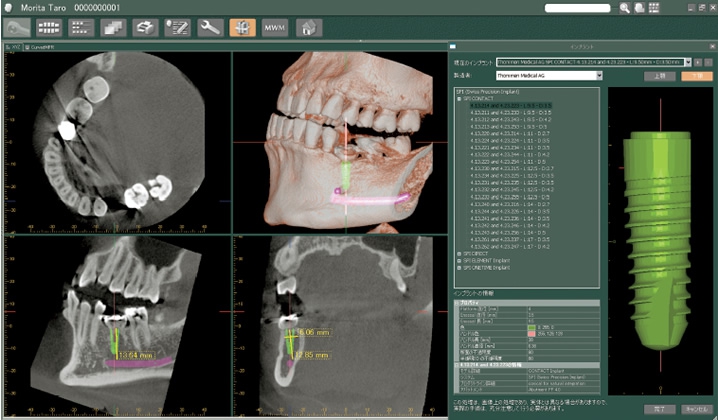Click the キャンセル cancel button
This screenshot has height=420, width=718.
691,409
